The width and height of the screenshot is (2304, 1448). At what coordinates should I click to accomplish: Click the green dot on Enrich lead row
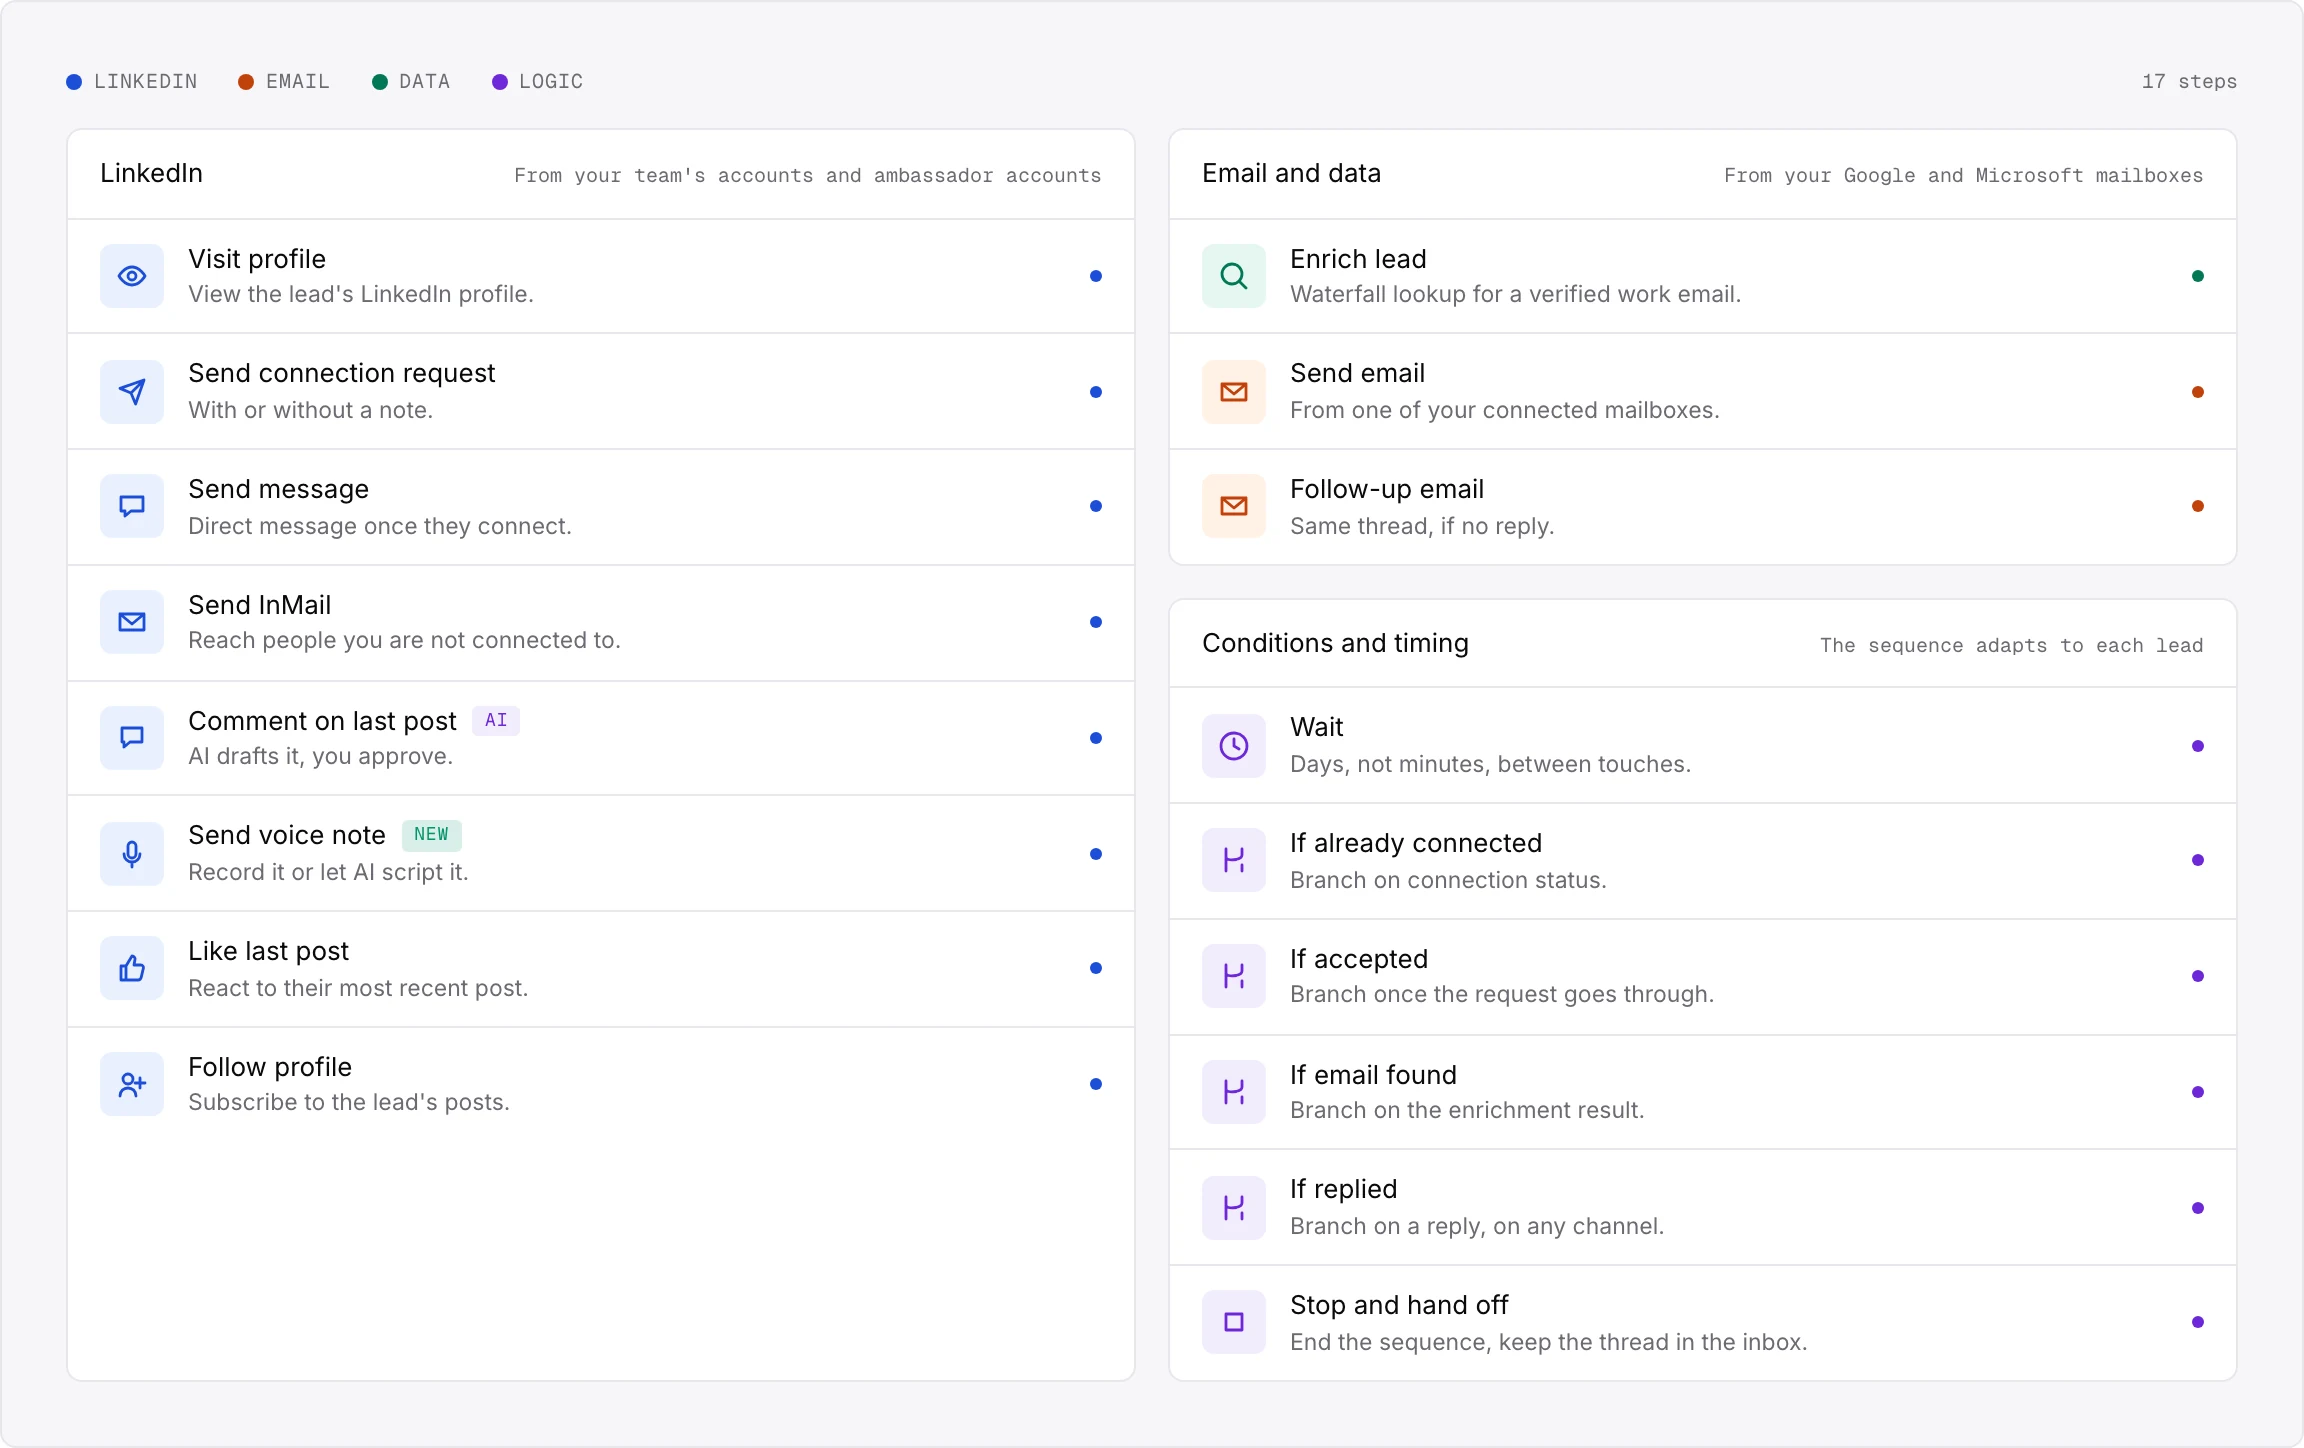(x=2198, y=276)
